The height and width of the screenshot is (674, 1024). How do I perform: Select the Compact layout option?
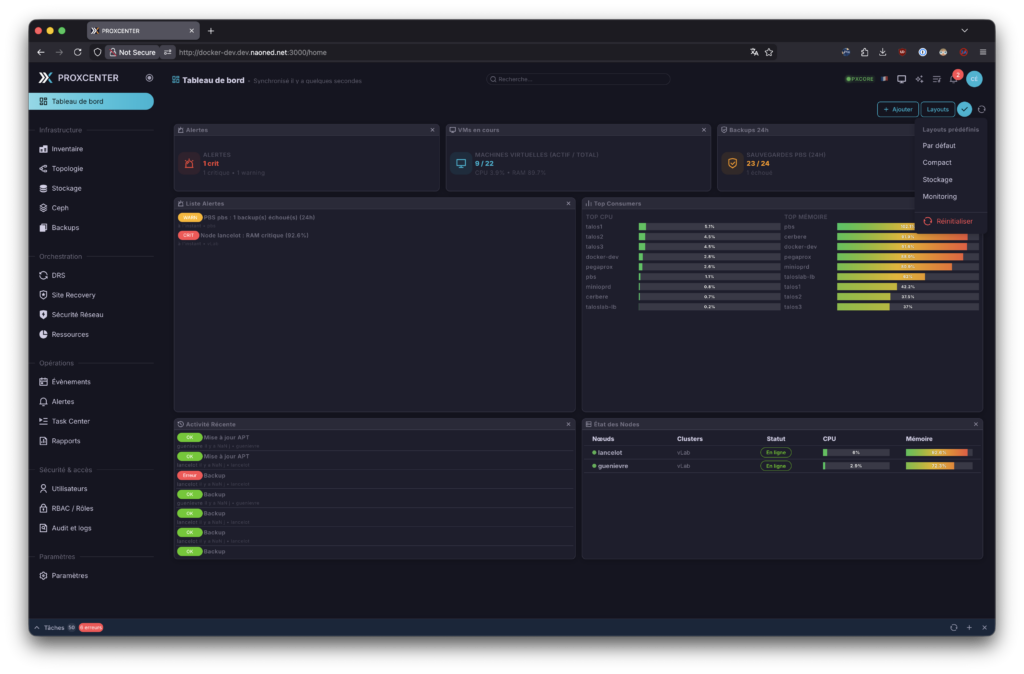[937, 162]
